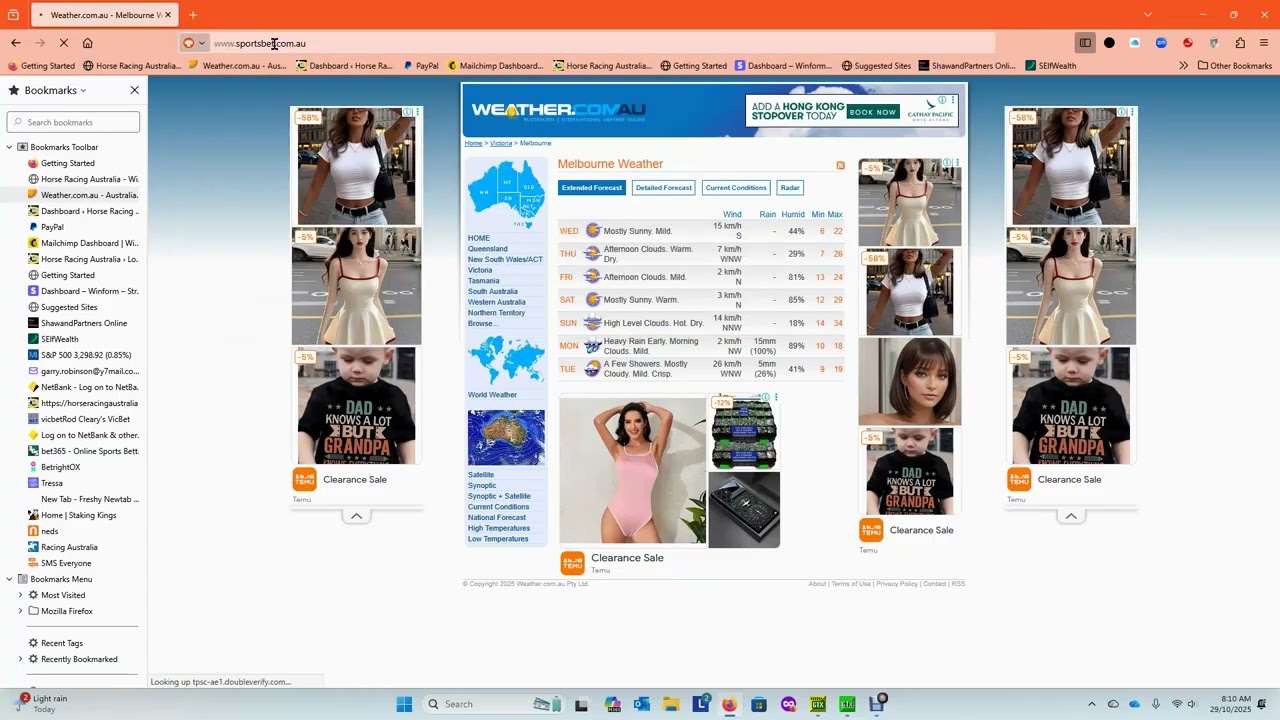Close the Weather.com.au tab

pos(170,15)
